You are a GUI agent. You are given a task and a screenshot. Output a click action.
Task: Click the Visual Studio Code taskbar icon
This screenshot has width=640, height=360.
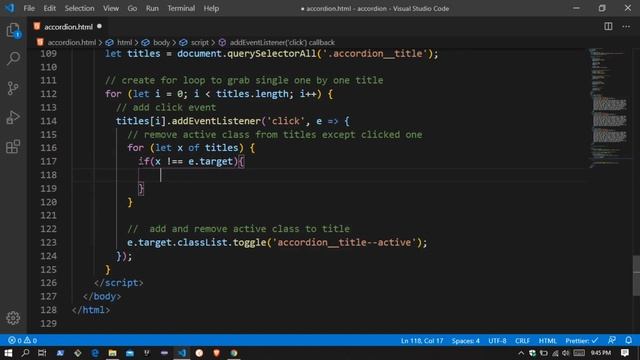(x=182, y=353)
